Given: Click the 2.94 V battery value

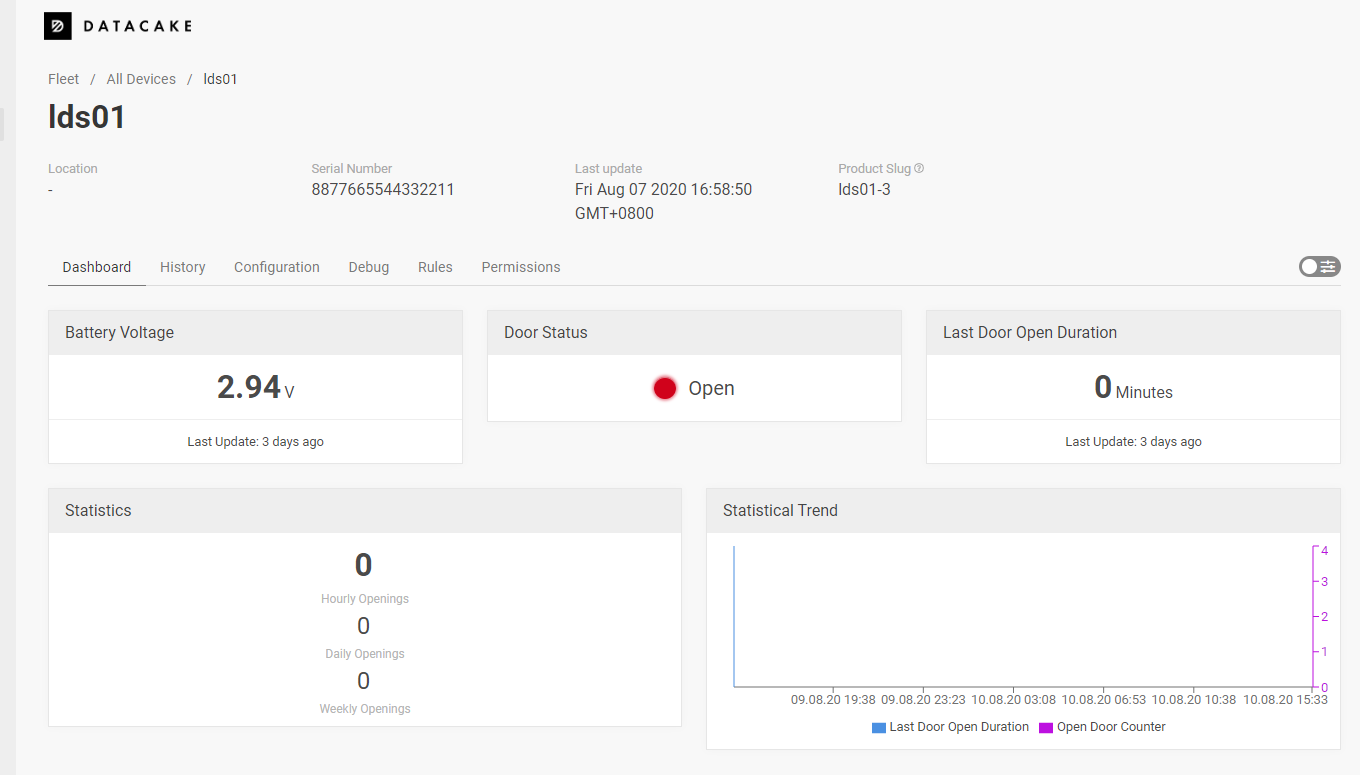Looking at the screenshot, I should click(255, 387).
